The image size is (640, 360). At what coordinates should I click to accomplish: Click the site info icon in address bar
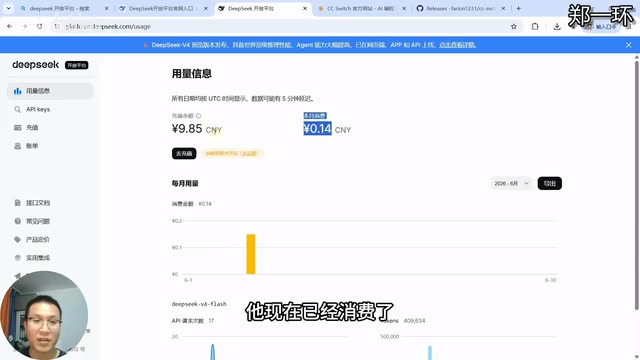pyautogui.click(x=57, y=27)
